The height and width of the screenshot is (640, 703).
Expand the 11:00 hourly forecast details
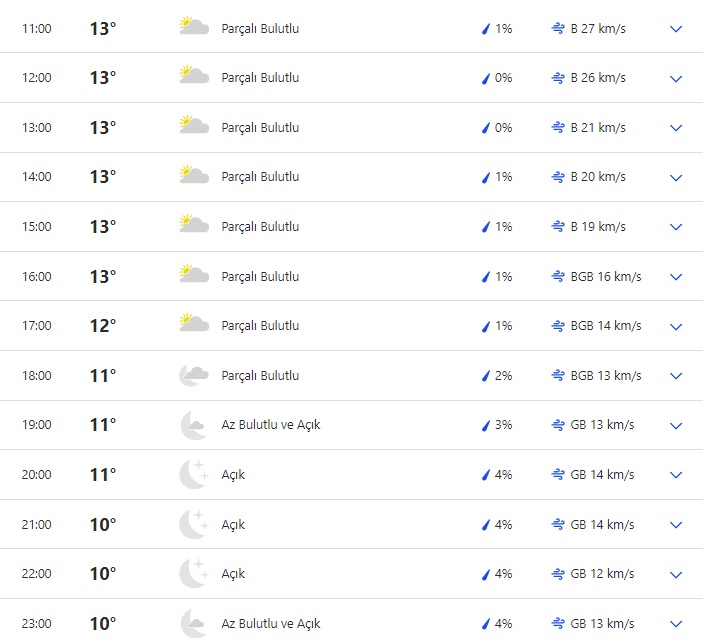point(676,29)
